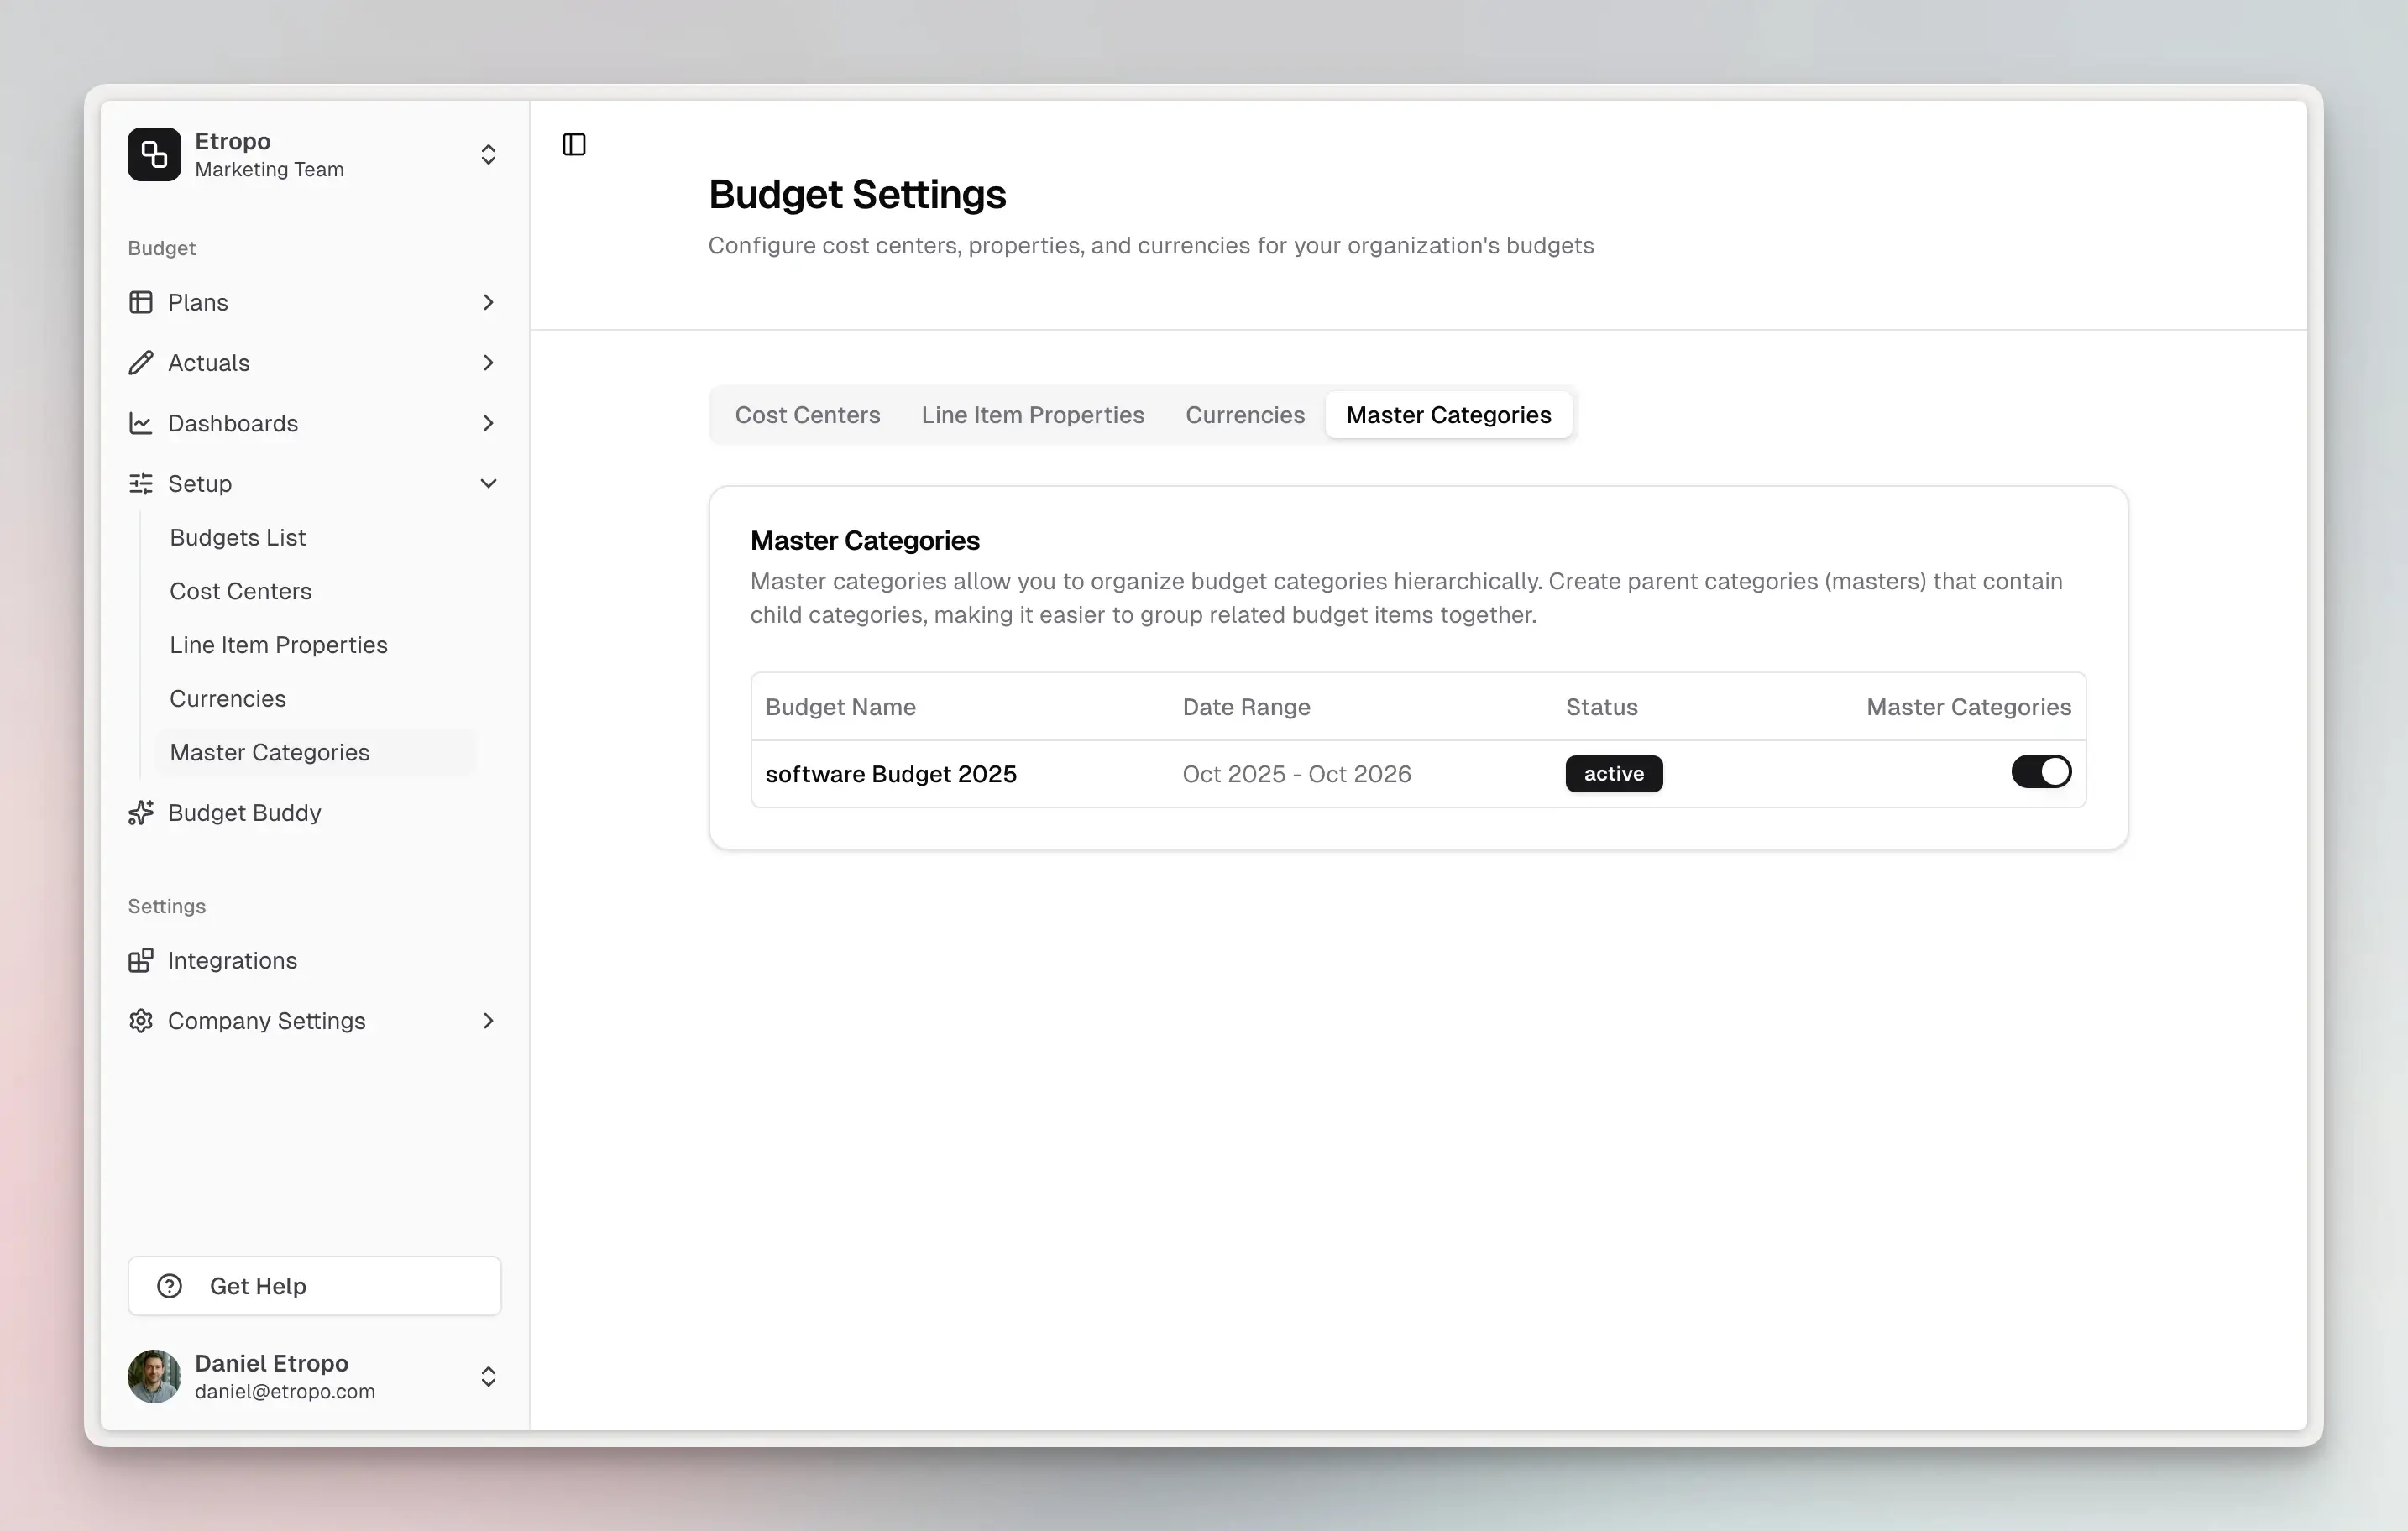
Task: Open the user account menu arrows
Action: [488, 1377]
